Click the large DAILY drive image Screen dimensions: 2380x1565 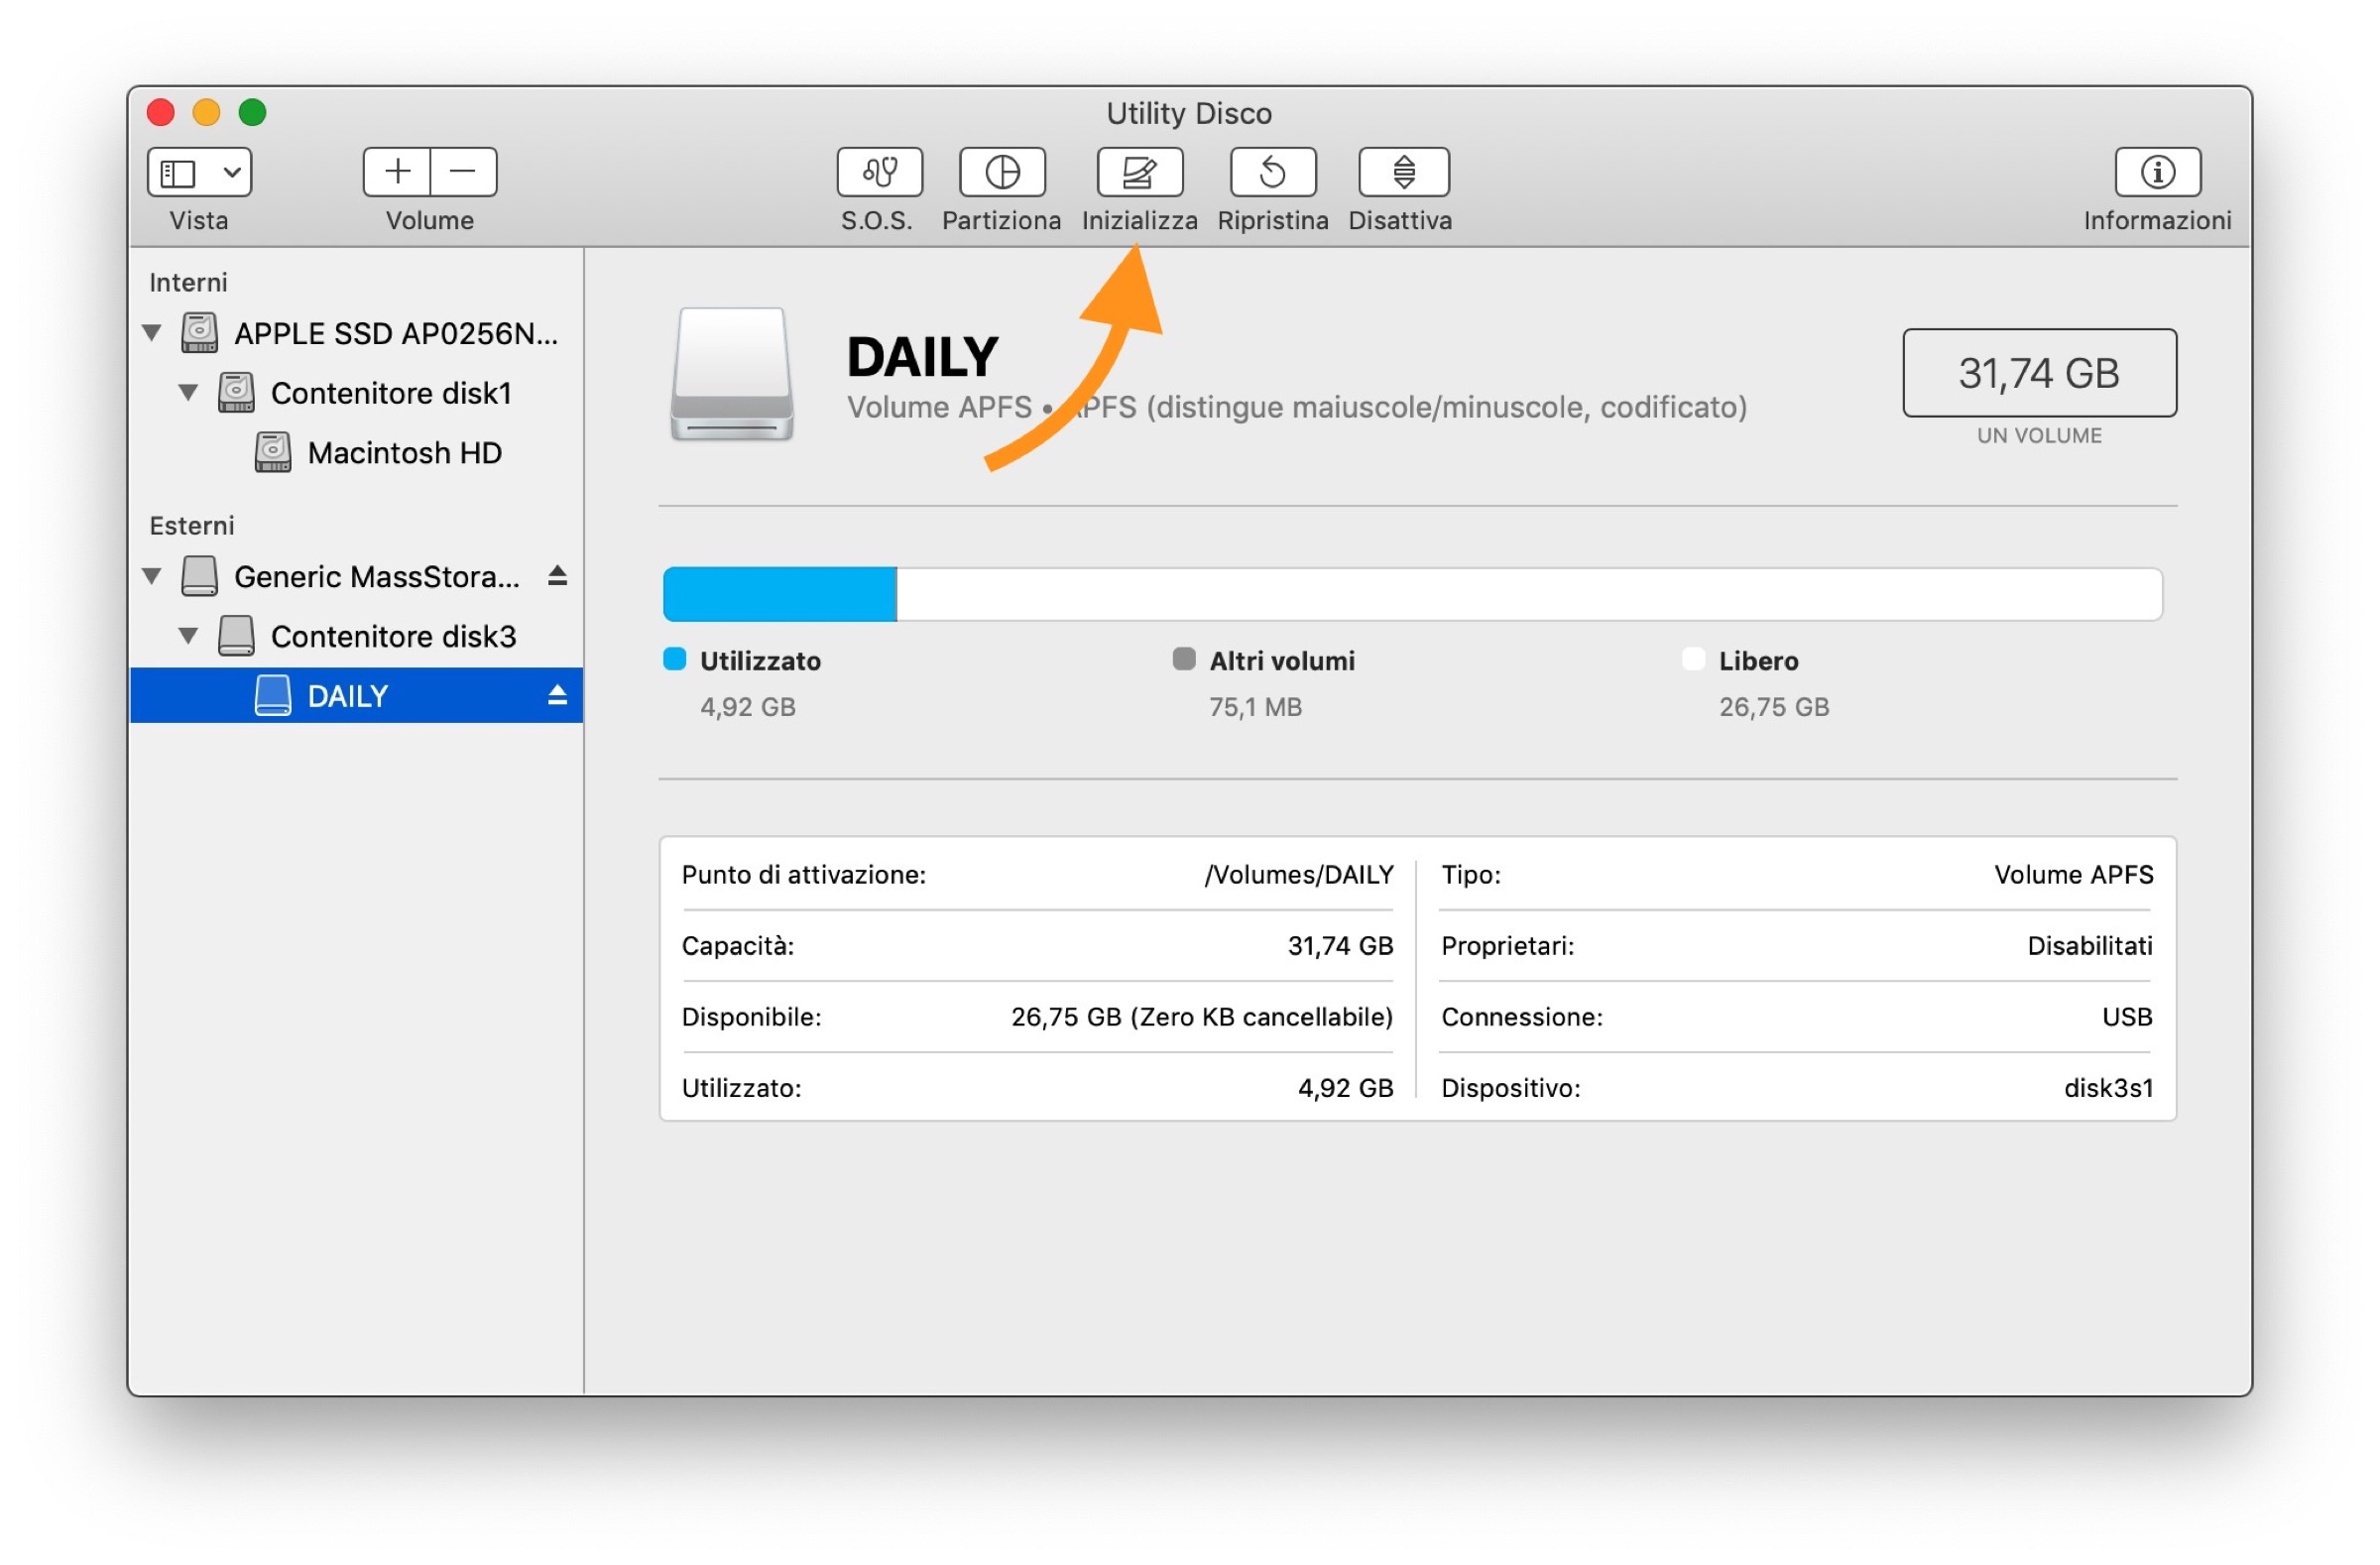coord(732,375)
